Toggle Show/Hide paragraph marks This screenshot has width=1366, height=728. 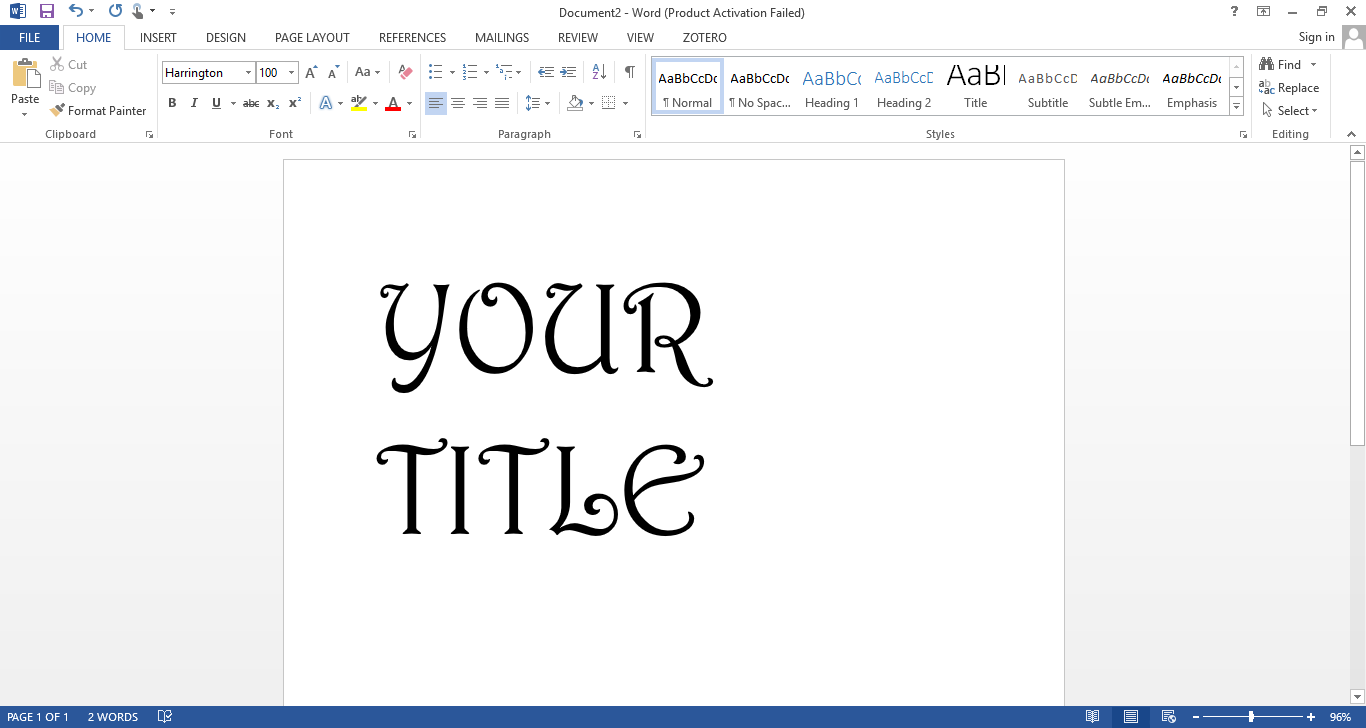pyautogui.click(x=629, y=71)
